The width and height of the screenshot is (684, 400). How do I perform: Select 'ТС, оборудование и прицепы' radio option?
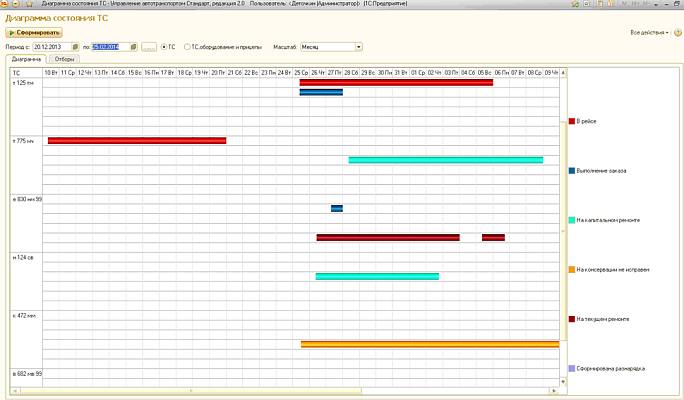coord(189,46)
